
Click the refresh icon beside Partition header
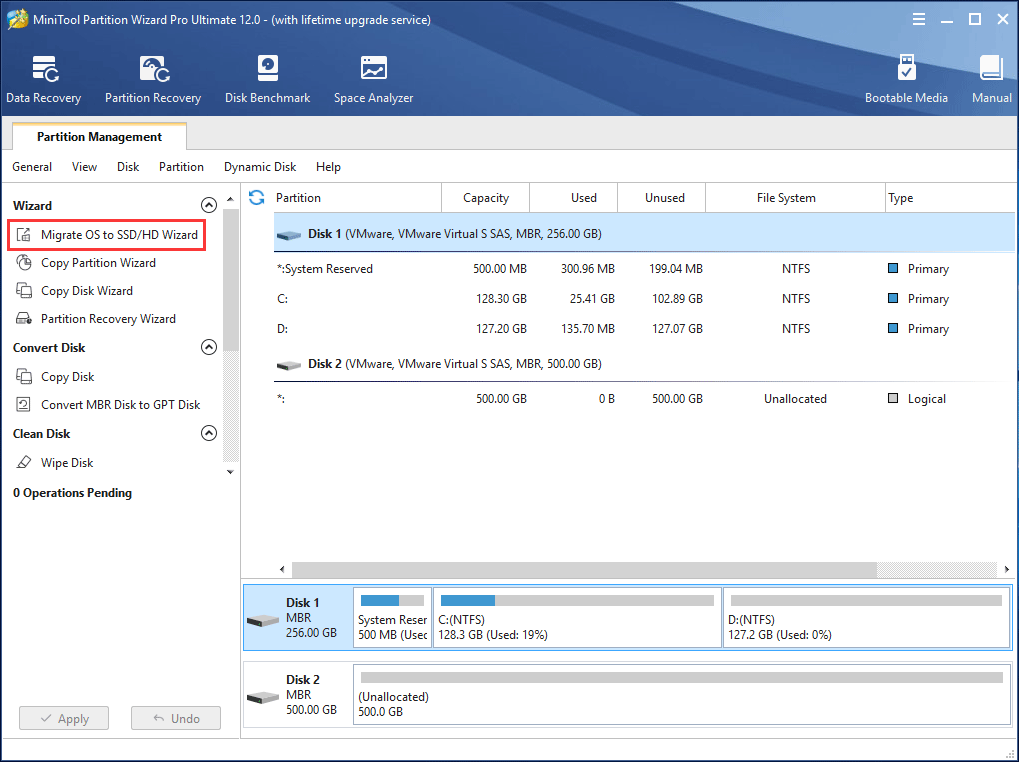257,198
